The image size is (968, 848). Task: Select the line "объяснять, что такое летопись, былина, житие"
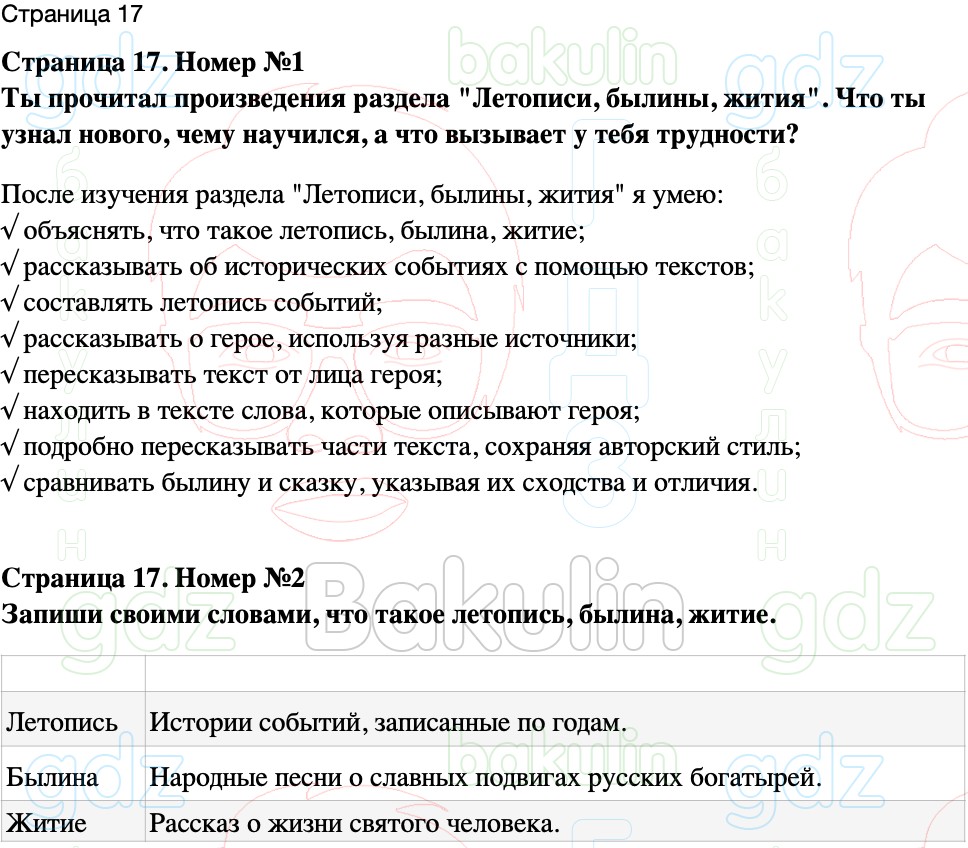click(x=293, y=231)
